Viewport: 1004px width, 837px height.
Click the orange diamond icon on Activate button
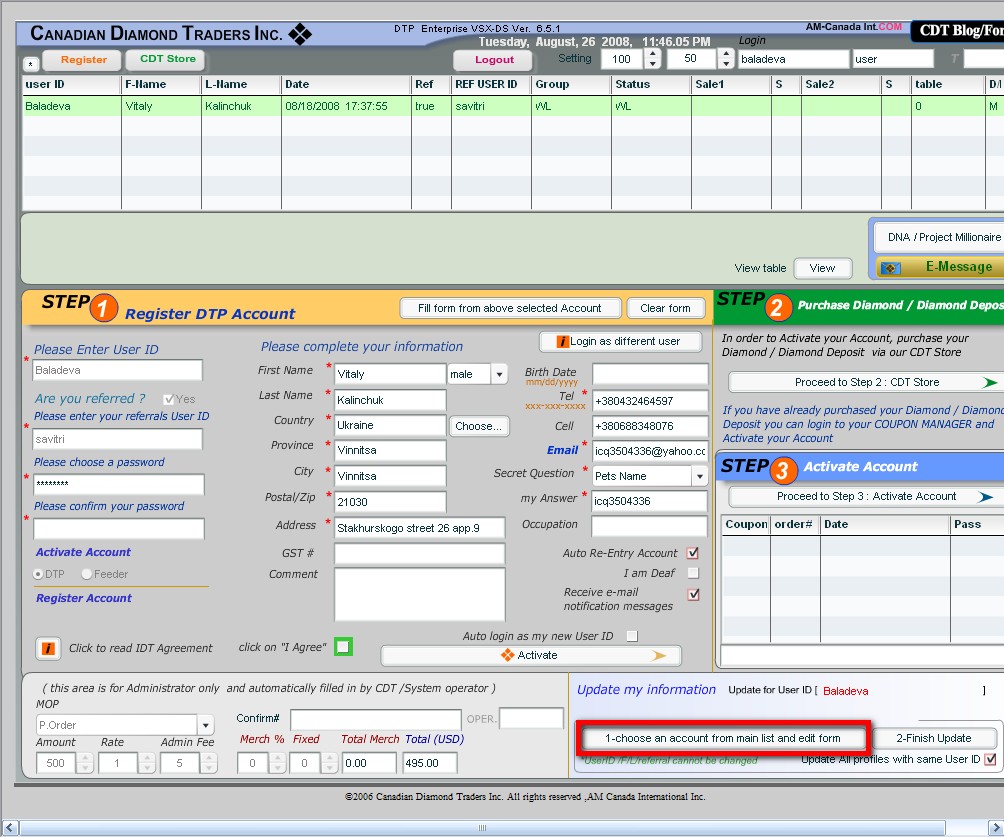tap(508, 655)
